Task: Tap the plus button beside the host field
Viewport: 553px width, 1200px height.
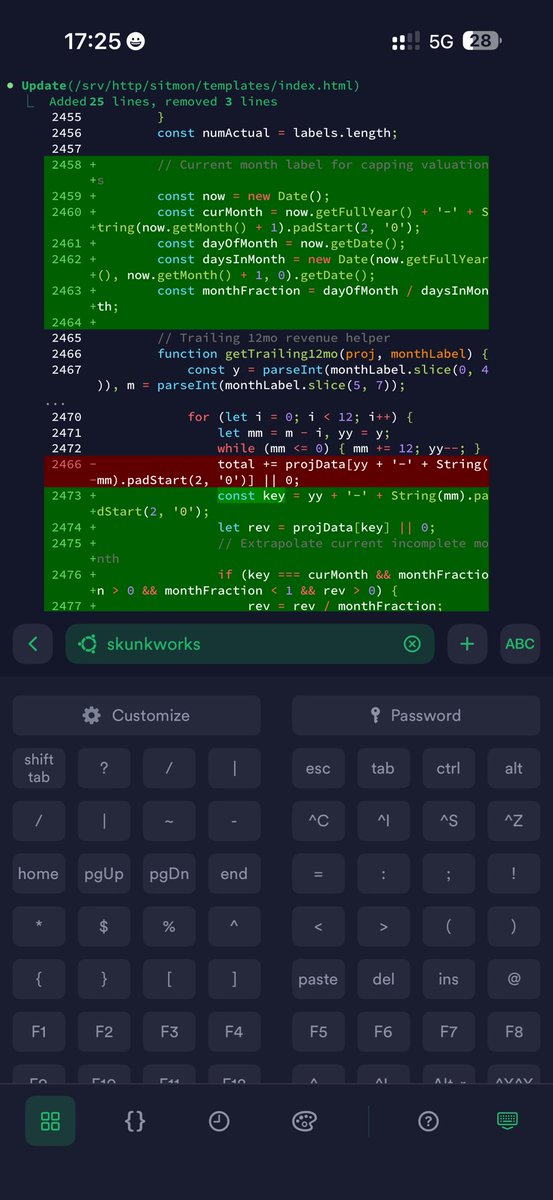Action: (467, 644)
